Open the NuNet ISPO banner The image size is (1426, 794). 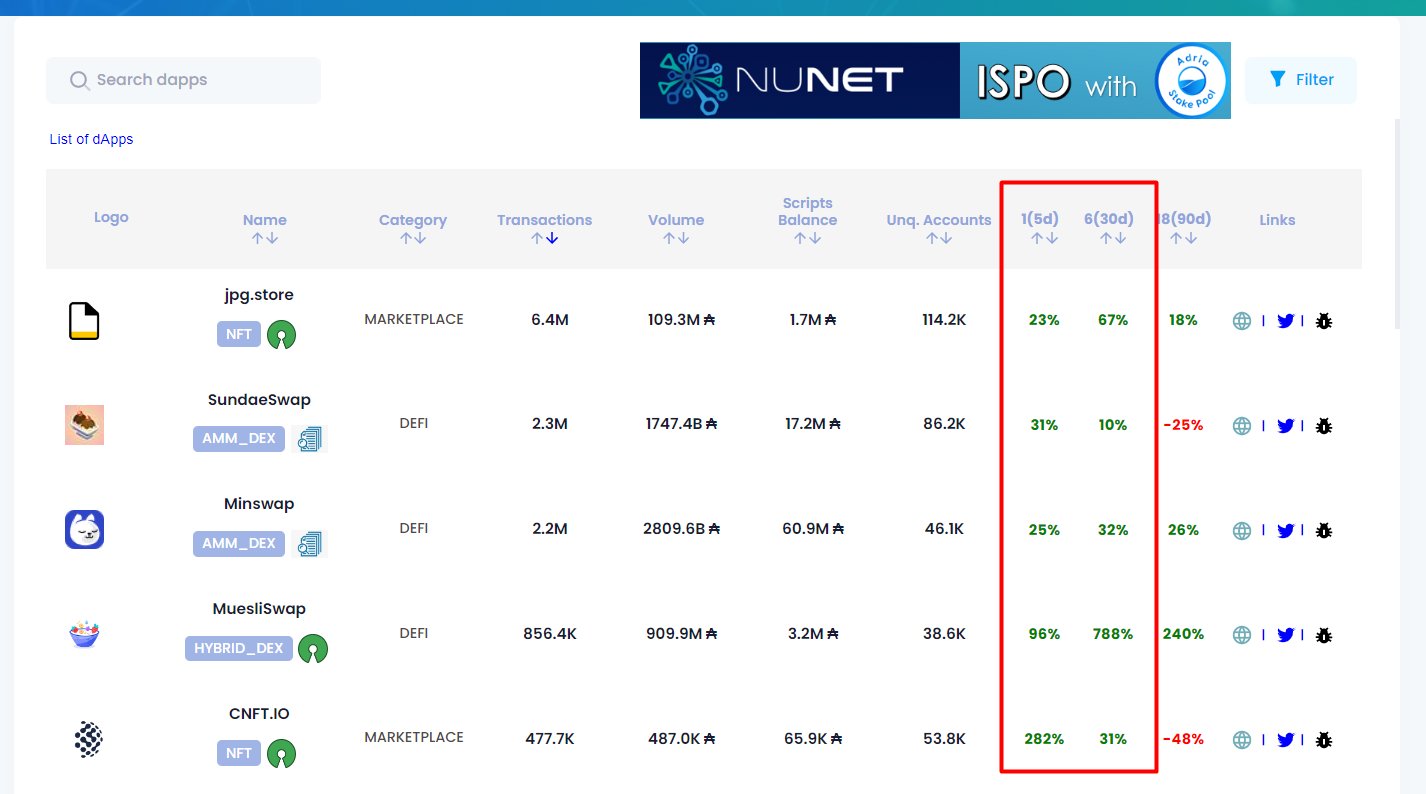(x=935, y=80)
